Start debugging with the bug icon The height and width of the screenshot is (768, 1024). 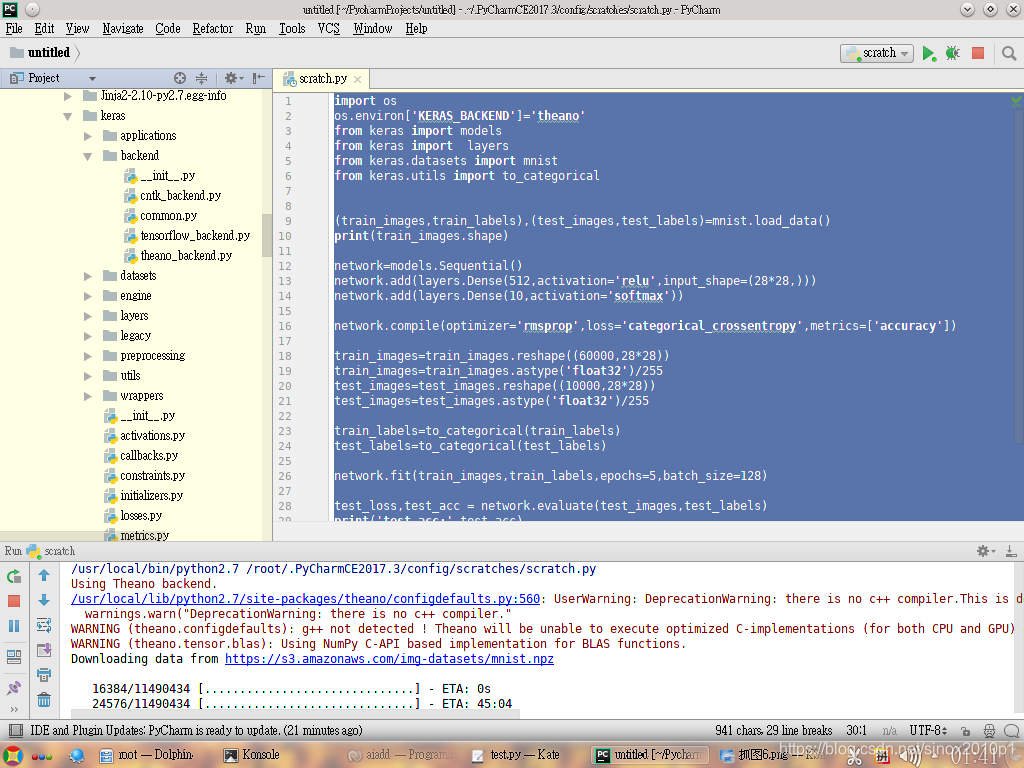953,54
